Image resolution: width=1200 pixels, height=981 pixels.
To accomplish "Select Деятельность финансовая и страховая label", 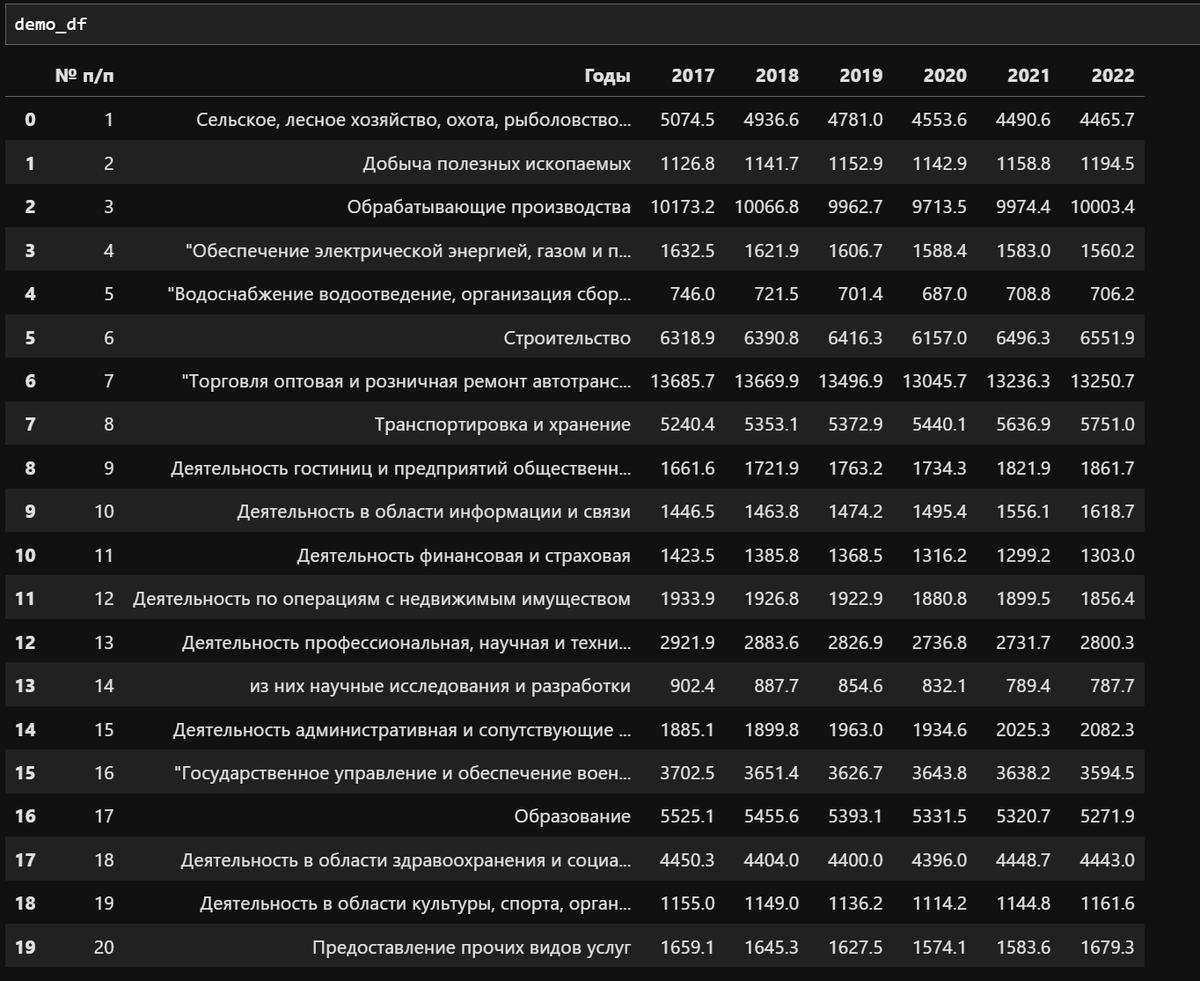I will coord(464,555).
